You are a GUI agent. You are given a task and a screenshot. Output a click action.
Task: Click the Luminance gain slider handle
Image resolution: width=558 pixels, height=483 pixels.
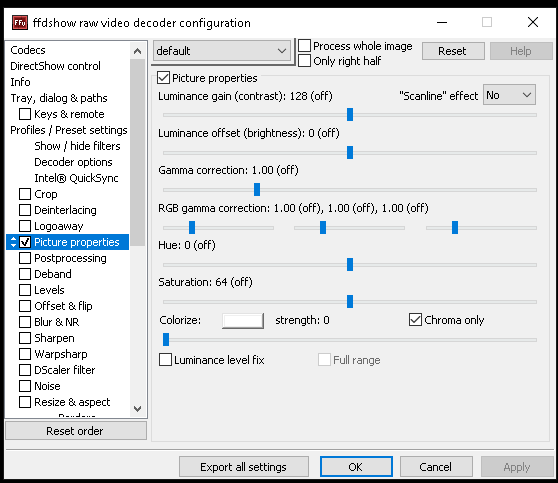click(x=350, y=115)
